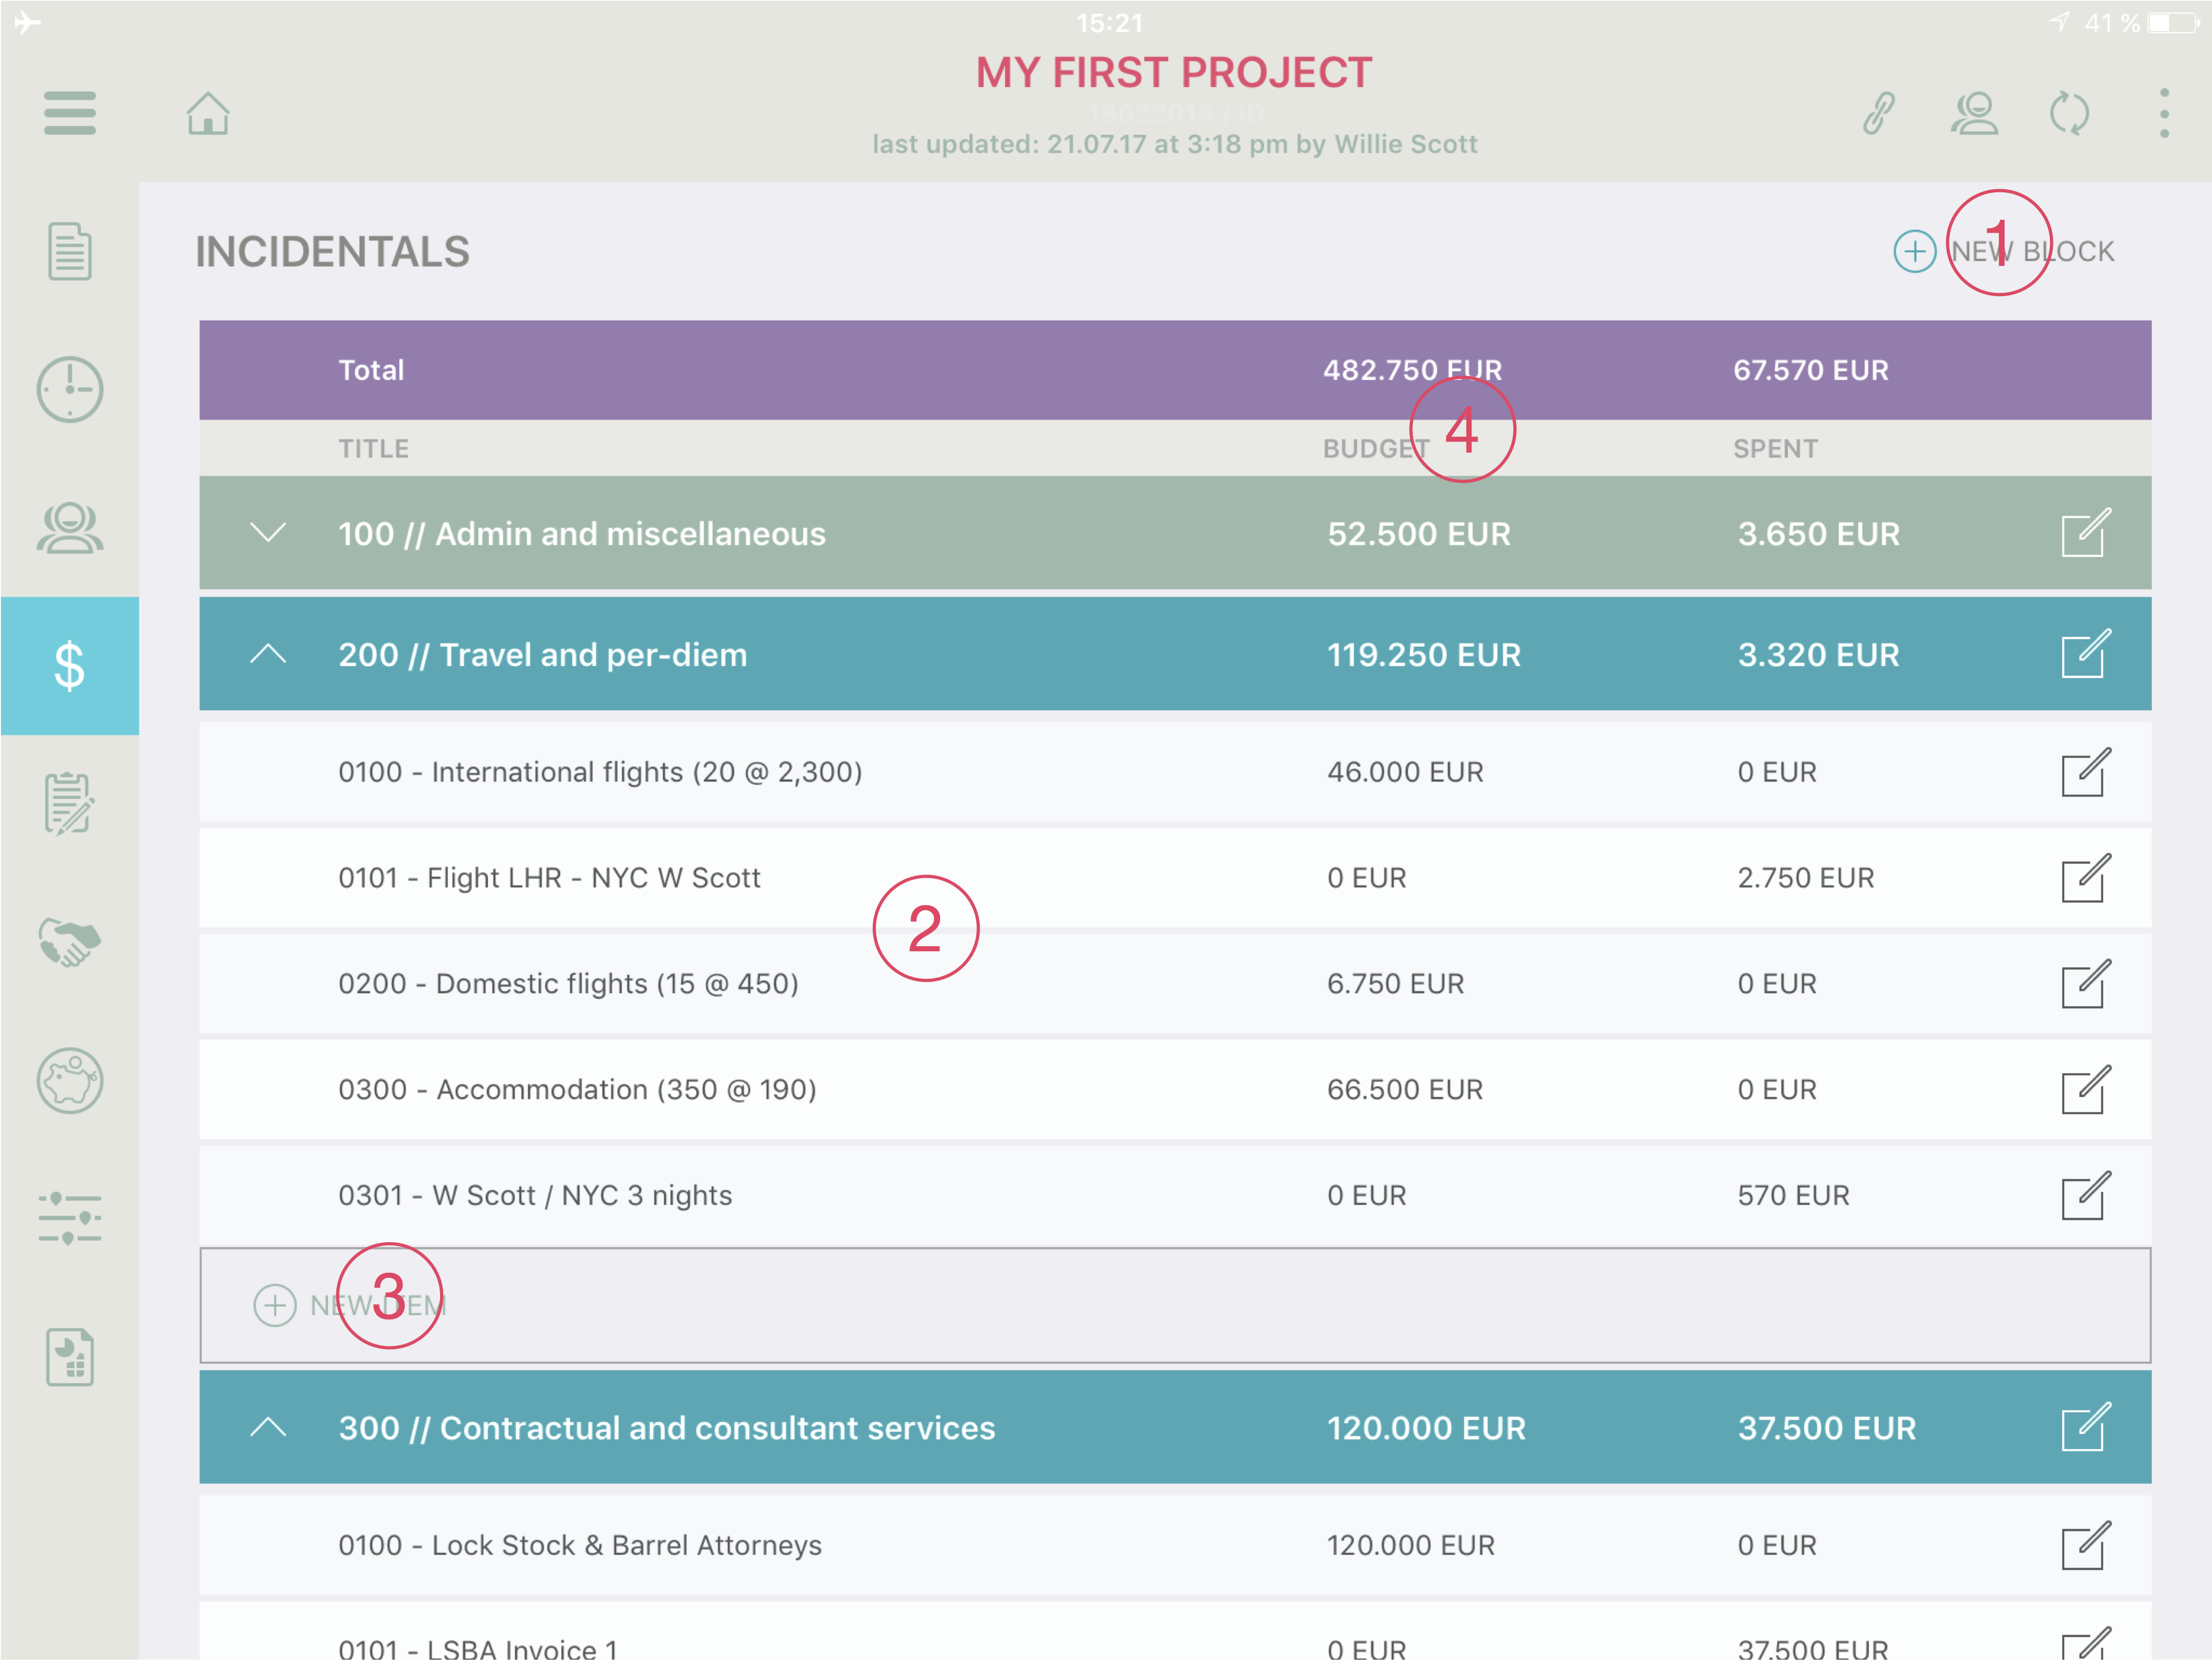Click the 66.500 EUR budget value

[x=1405, y=1090]
